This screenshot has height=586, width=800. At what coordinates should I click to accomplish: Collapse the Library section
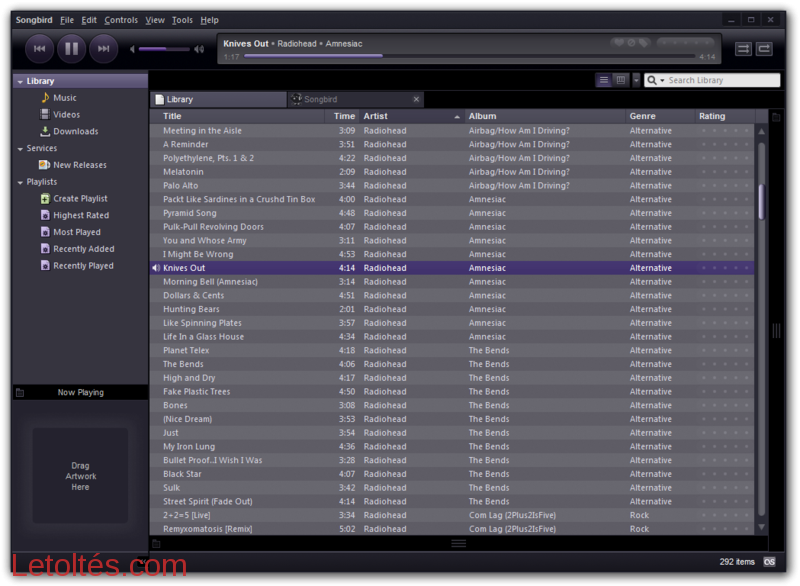click(x=20, y=81)
